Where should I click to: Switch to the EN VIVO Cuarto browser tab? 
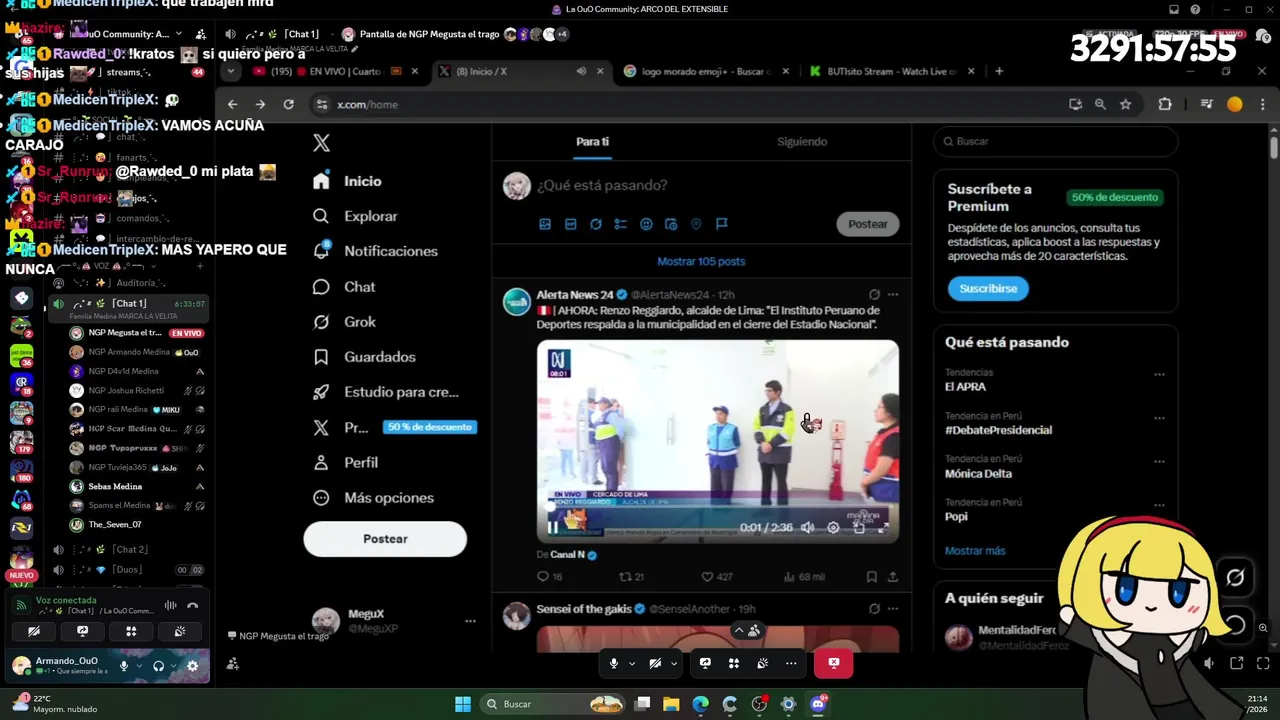click(337, 71)
